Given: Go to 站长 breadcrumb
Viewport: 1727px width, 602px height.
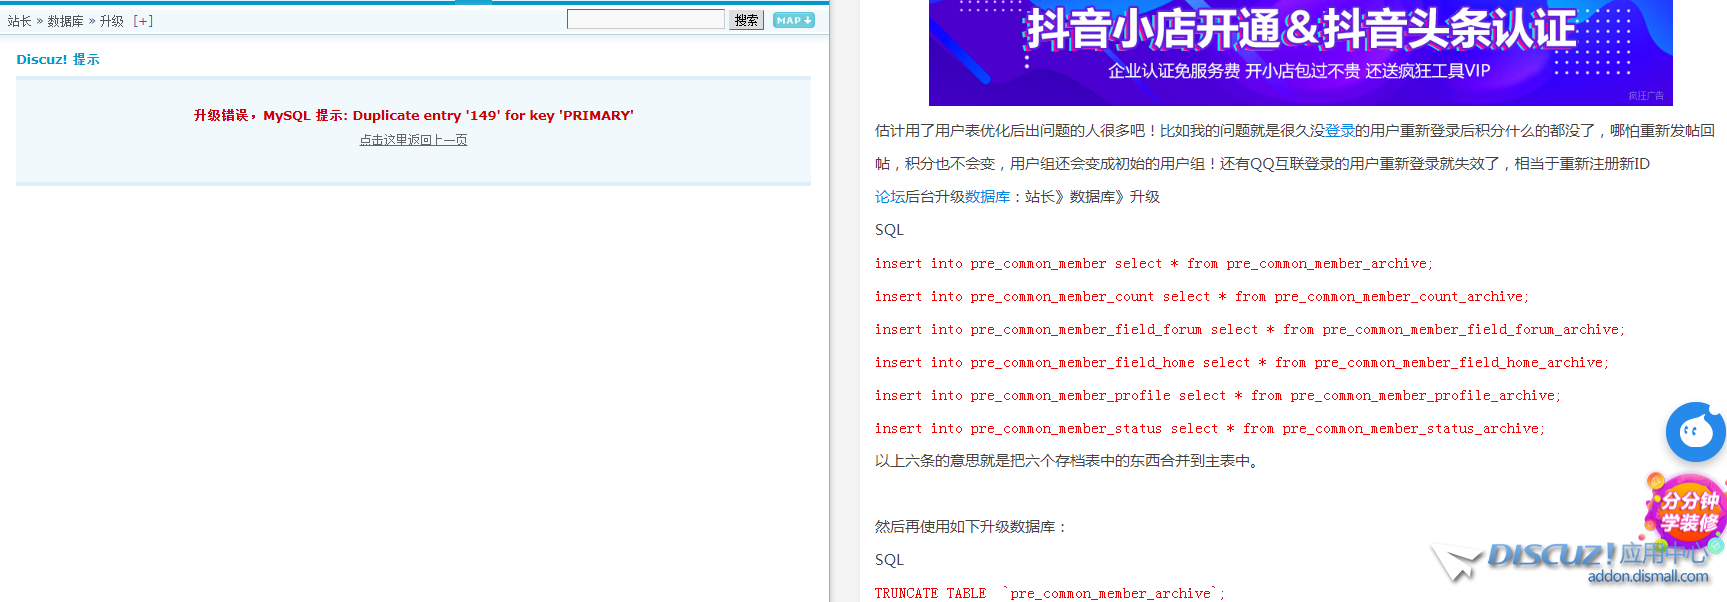Looking at the screenshot, I should pos(20,21).
